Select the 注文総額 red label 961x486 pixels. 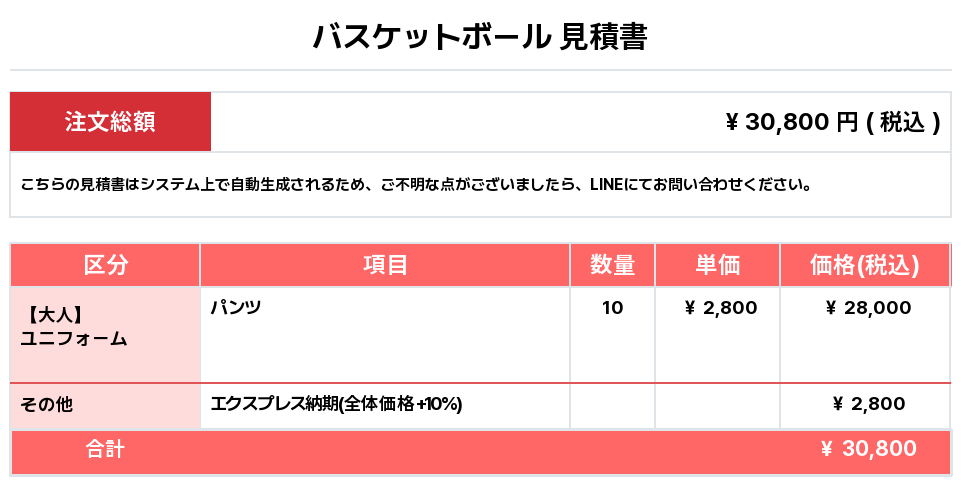110,122
